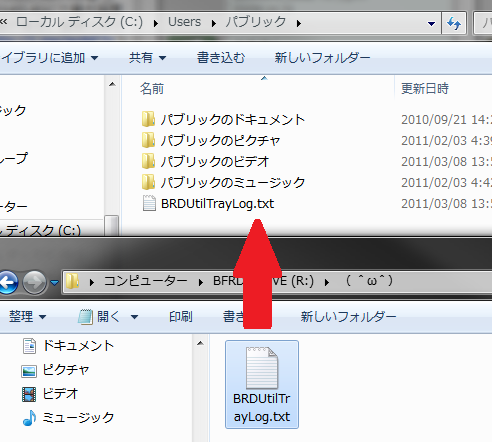Viewport: 492px width, 442px height.
Task: Go back using blue back arrow
Action: click(8, 283)
